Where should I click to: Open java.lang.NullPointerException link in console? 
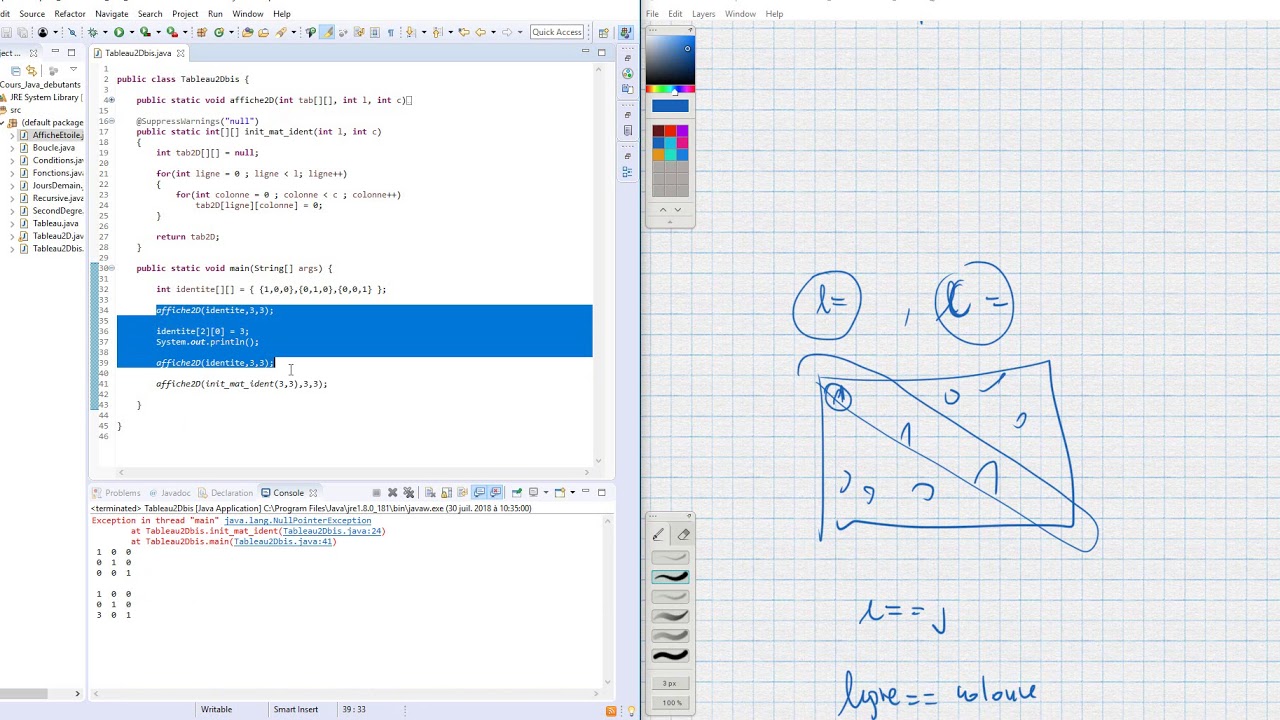pos(297,520)
